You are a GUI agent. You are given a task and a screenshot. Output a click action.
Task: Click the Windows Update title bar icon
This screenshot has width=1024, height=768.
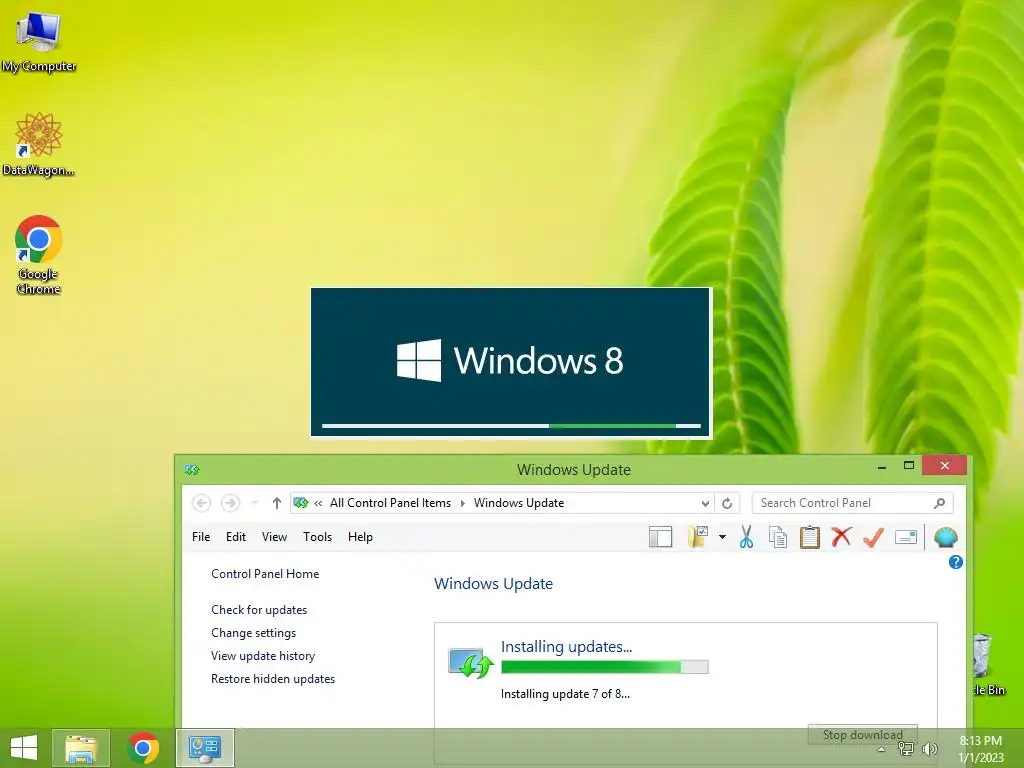191,469
